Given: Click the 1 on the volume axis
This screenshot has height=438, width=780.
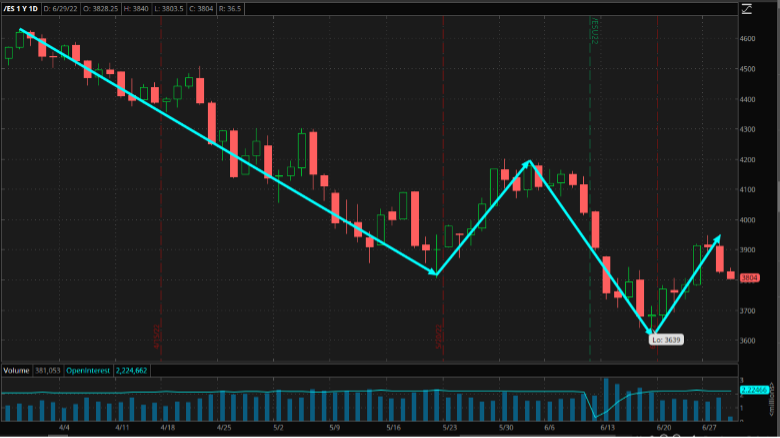Looking at the screenshot, I should pyautogui.click(x=742, y=408).
